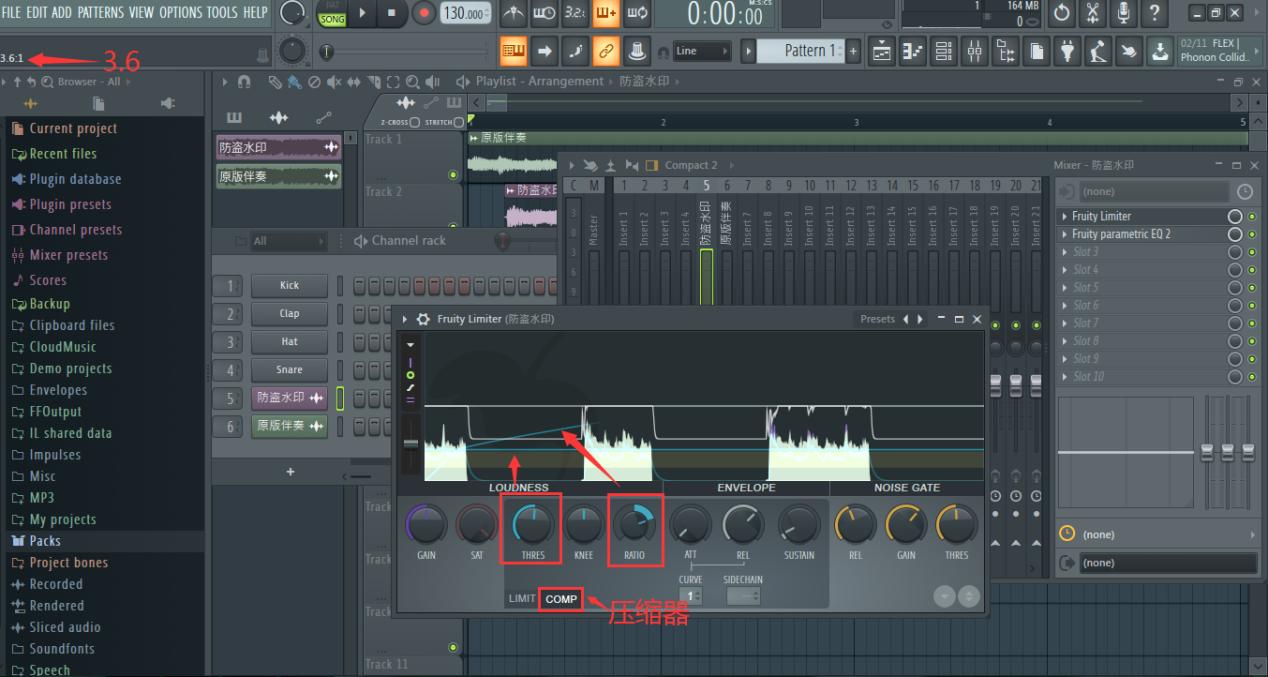Toggle the metronome in the toolbar
This screenshot has height=677, width=1268.
(x=513, y=15)
